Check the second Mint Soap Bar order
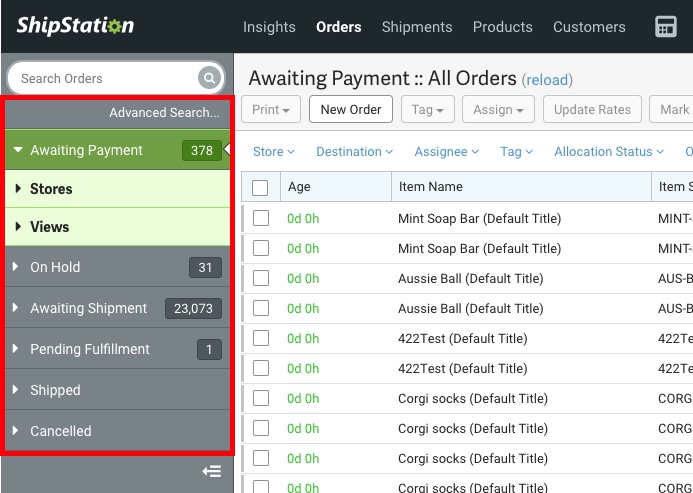Screen dimensions: 693x493 pyautogui.click(x=261, y=248)
